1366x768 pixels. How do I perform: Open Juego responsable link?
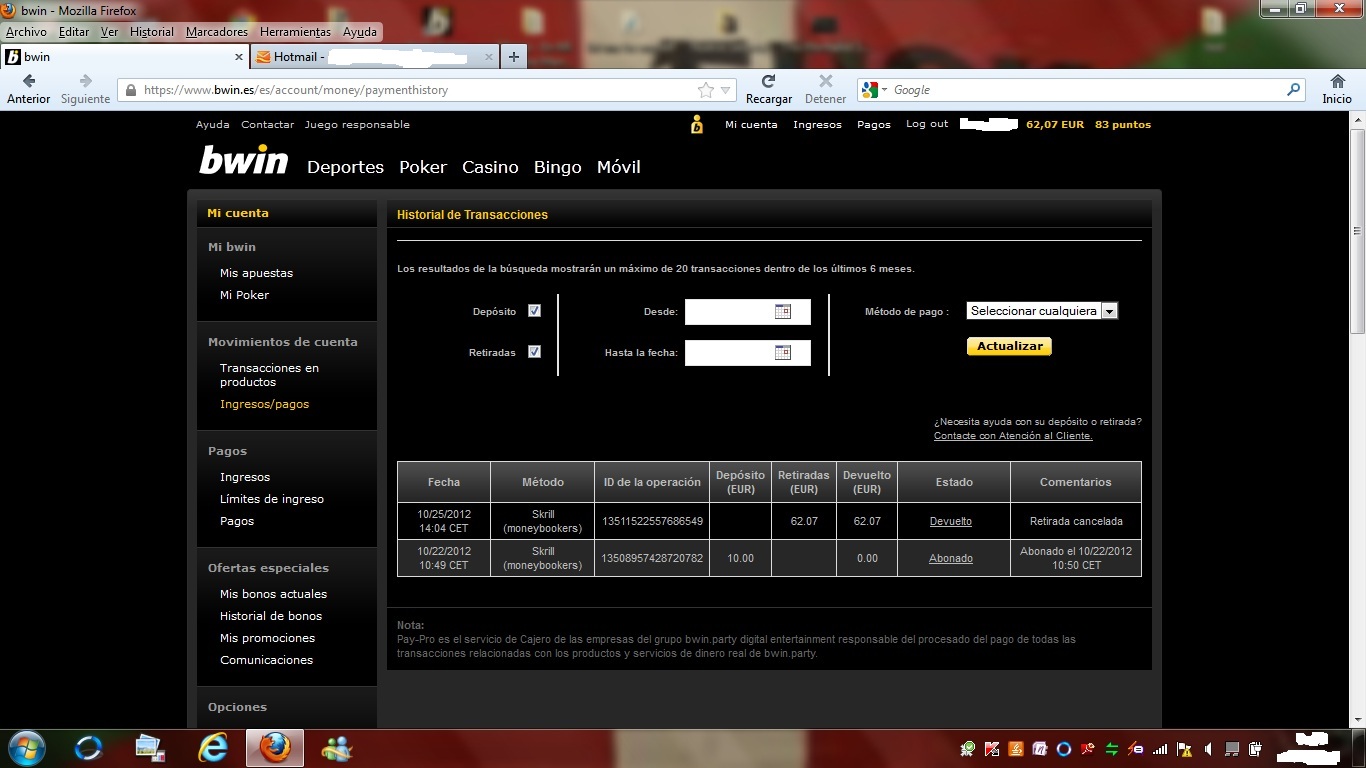coord(357,125)
